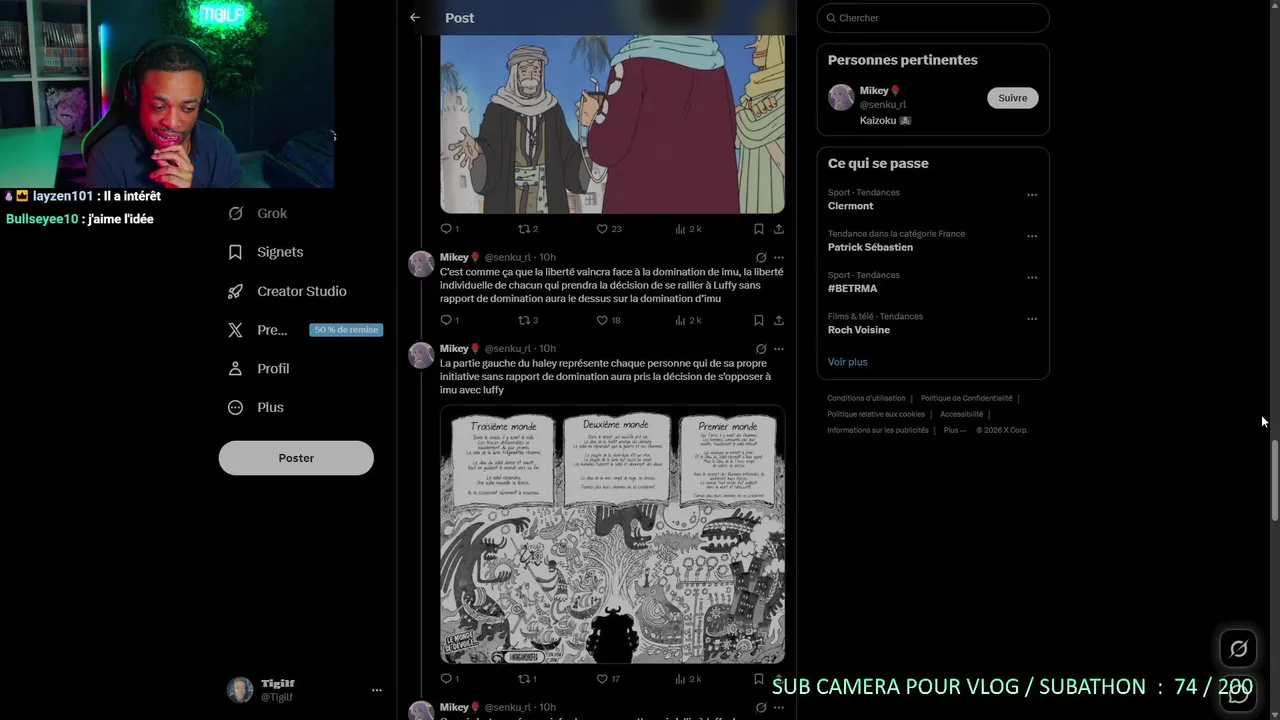The width and height of the screenshot is (1280, 720).
Task: Open more options for the Clermont trend
Action: click(x=1032, y=195)
